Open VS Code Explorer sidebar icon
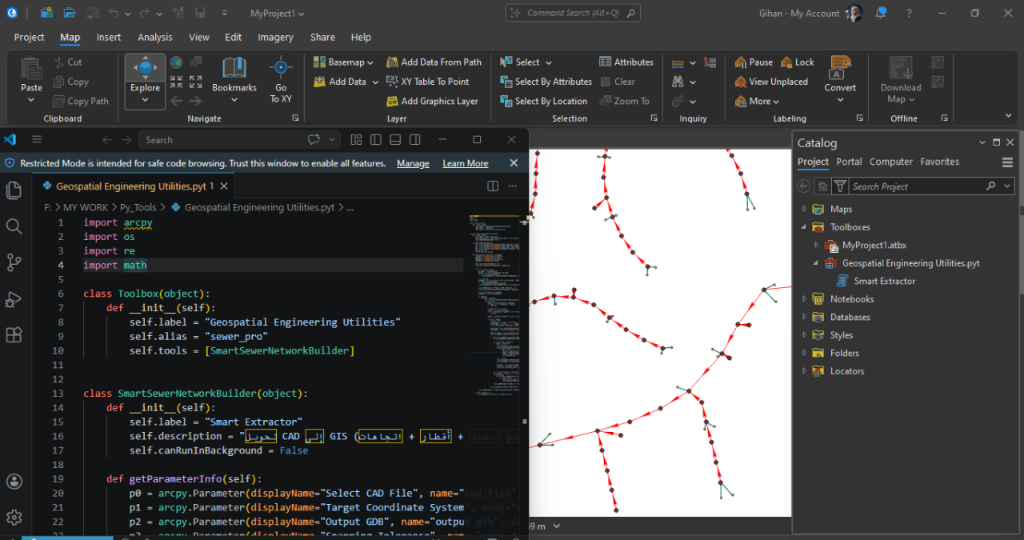 pyautogui.click(x=14, y=191)
